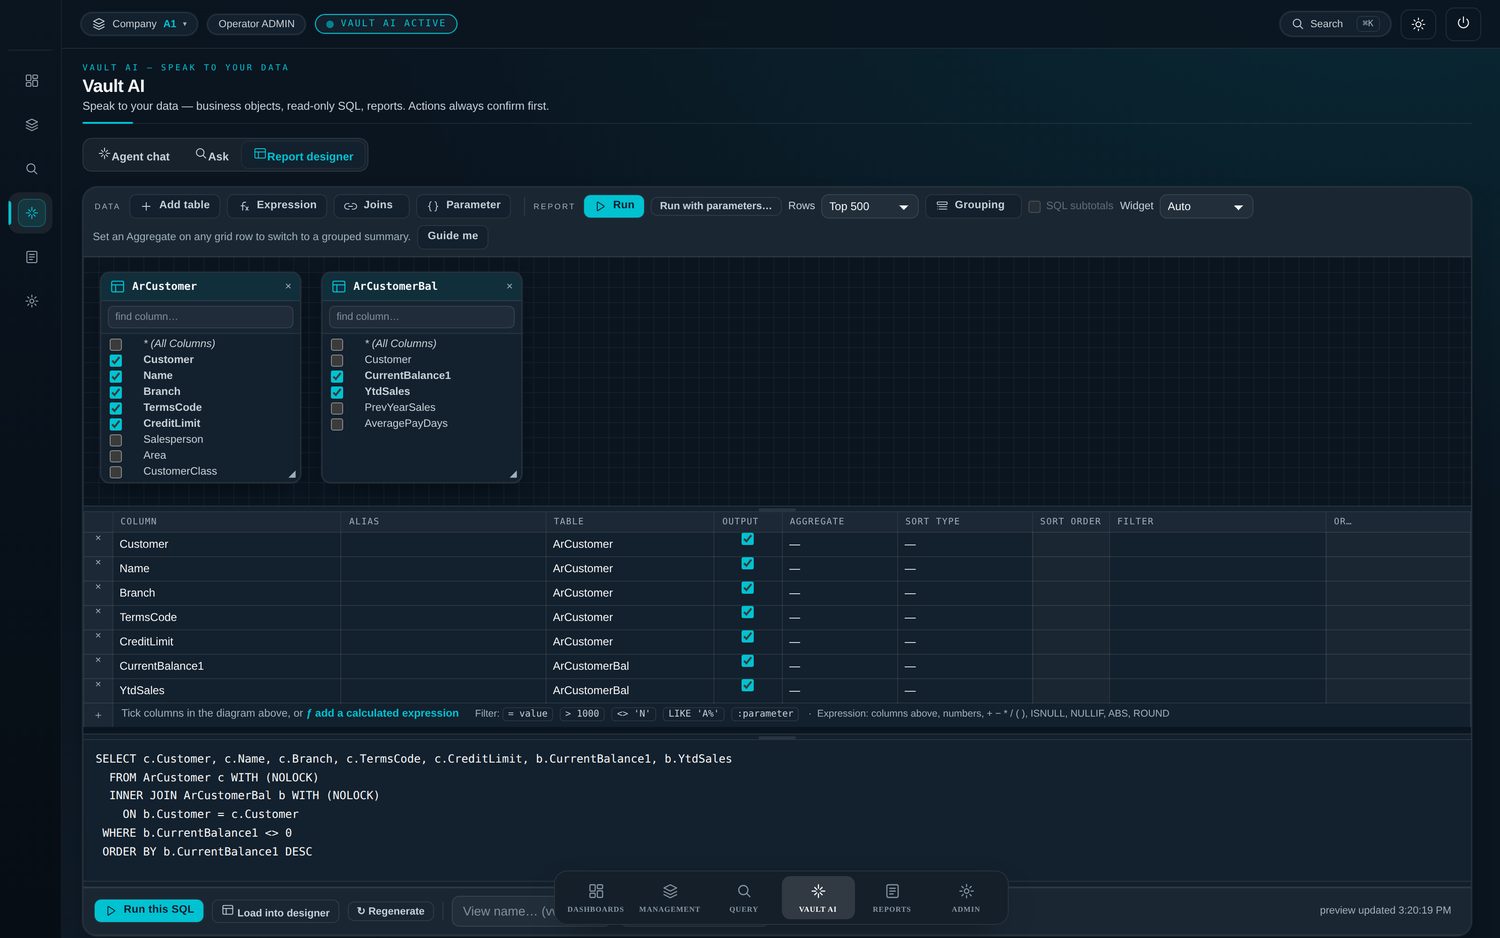Click the Add table button
Screen dimensions: 1500x938
click(x=175, y=206)
